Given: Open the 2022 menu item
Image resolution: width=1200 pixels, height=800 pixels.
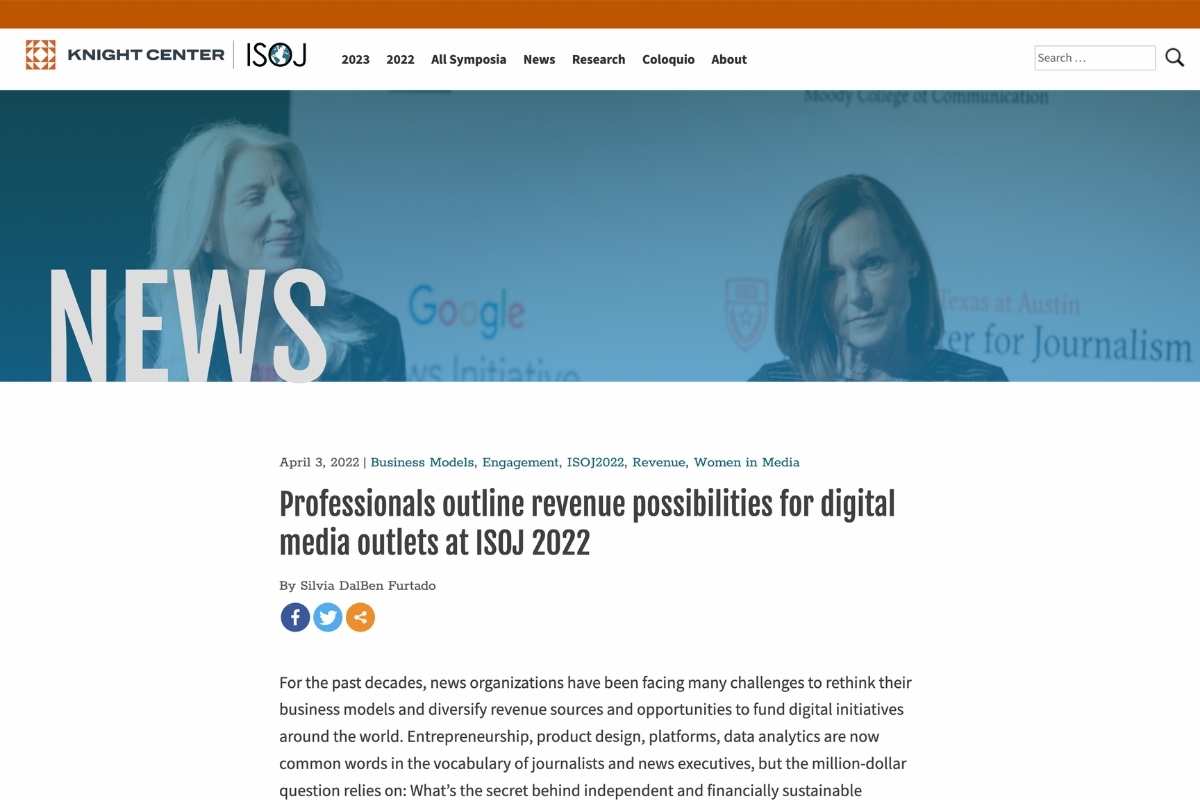Looking at the screenshot, I should [x=400, y=60].
